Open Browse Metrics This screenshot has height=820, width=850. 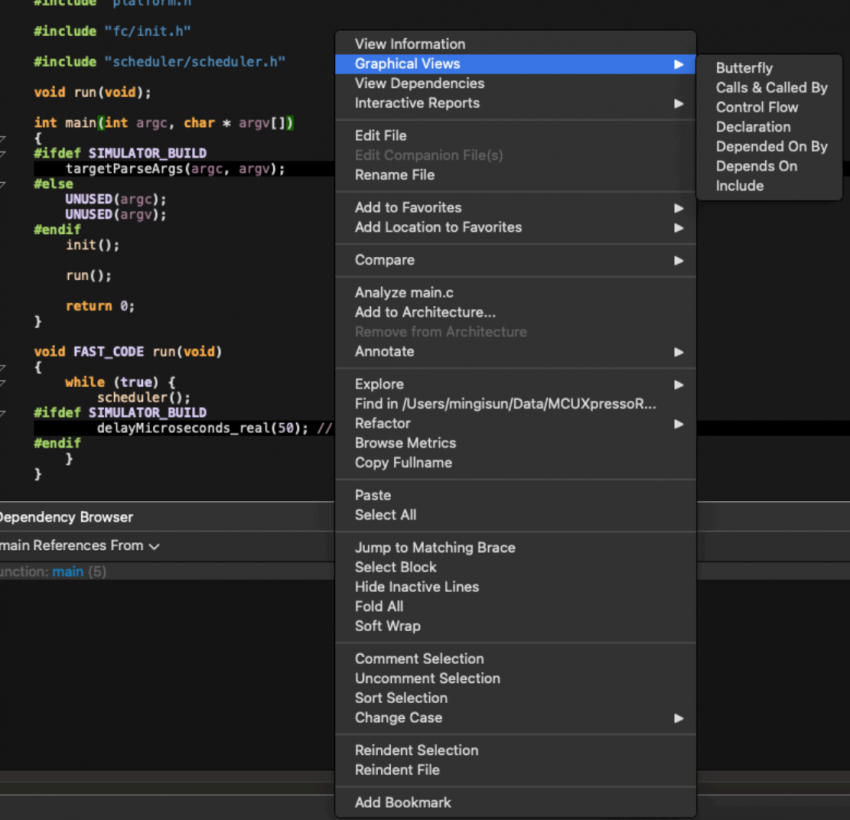tap(405, 443)
